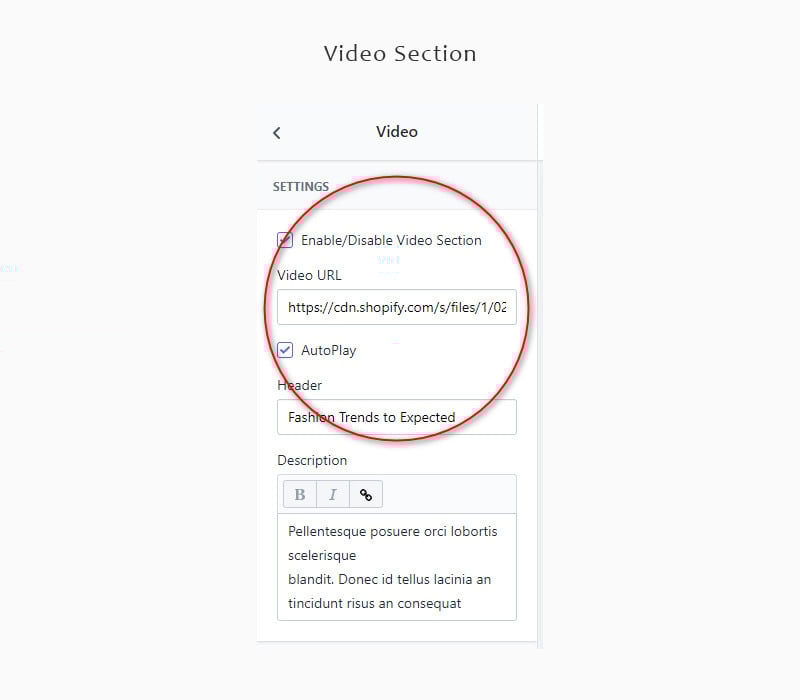Click the panel's right scrollbar strip
The width and height of the screenshot is (800, 700).
pos(540,377)
